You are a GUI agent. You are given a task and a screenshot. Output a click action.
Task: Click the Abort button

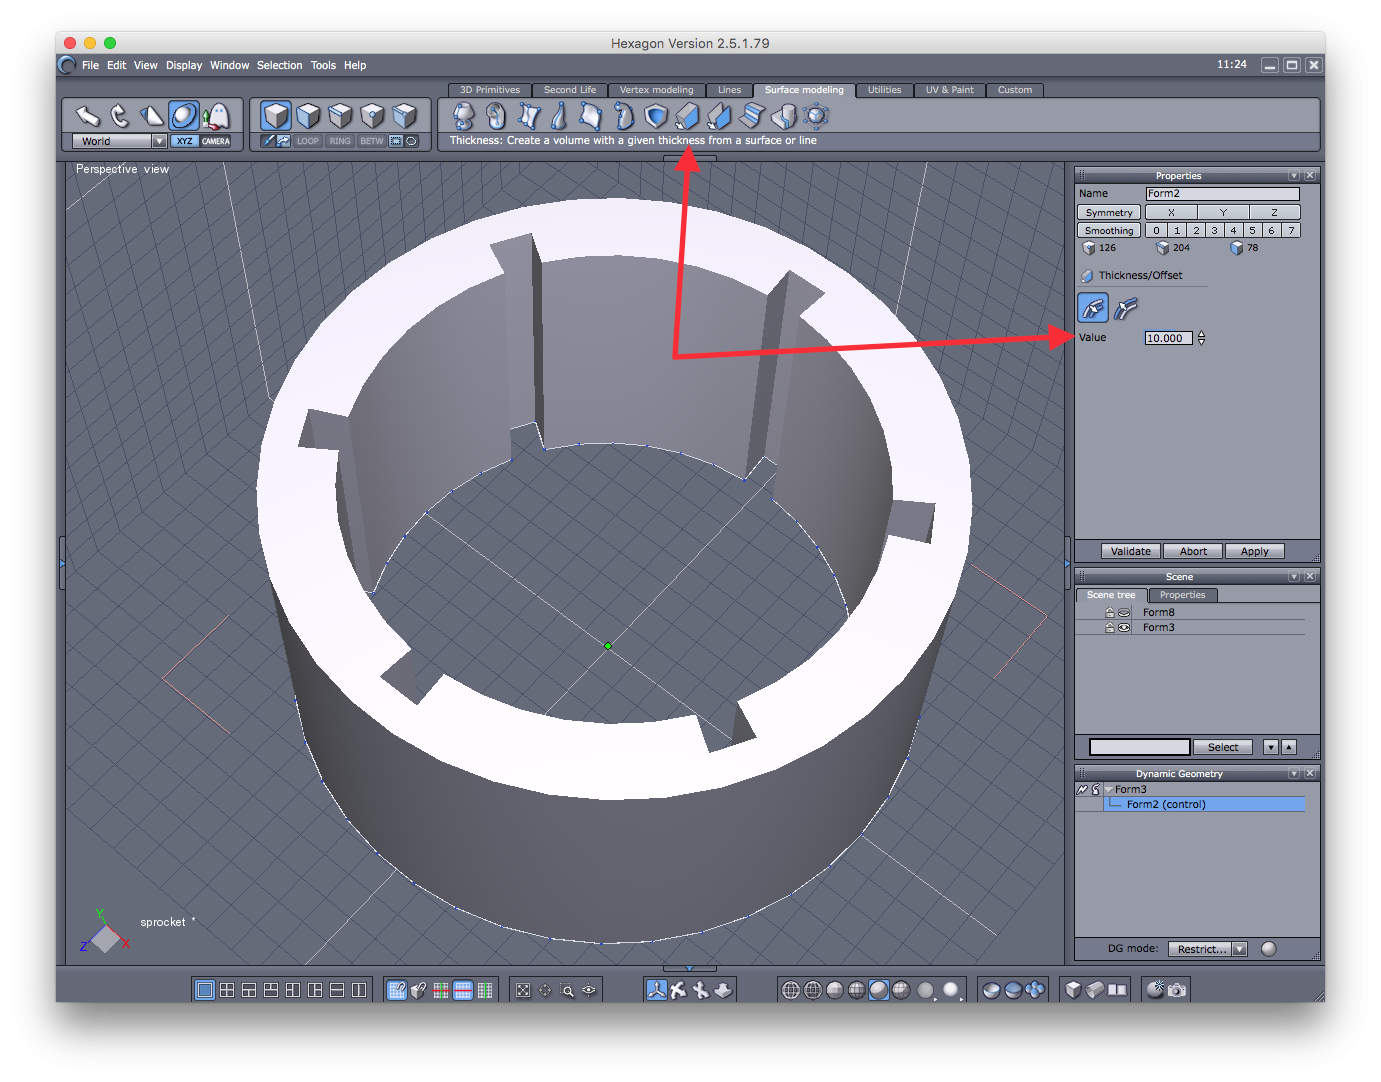[x=1193, y=551]
